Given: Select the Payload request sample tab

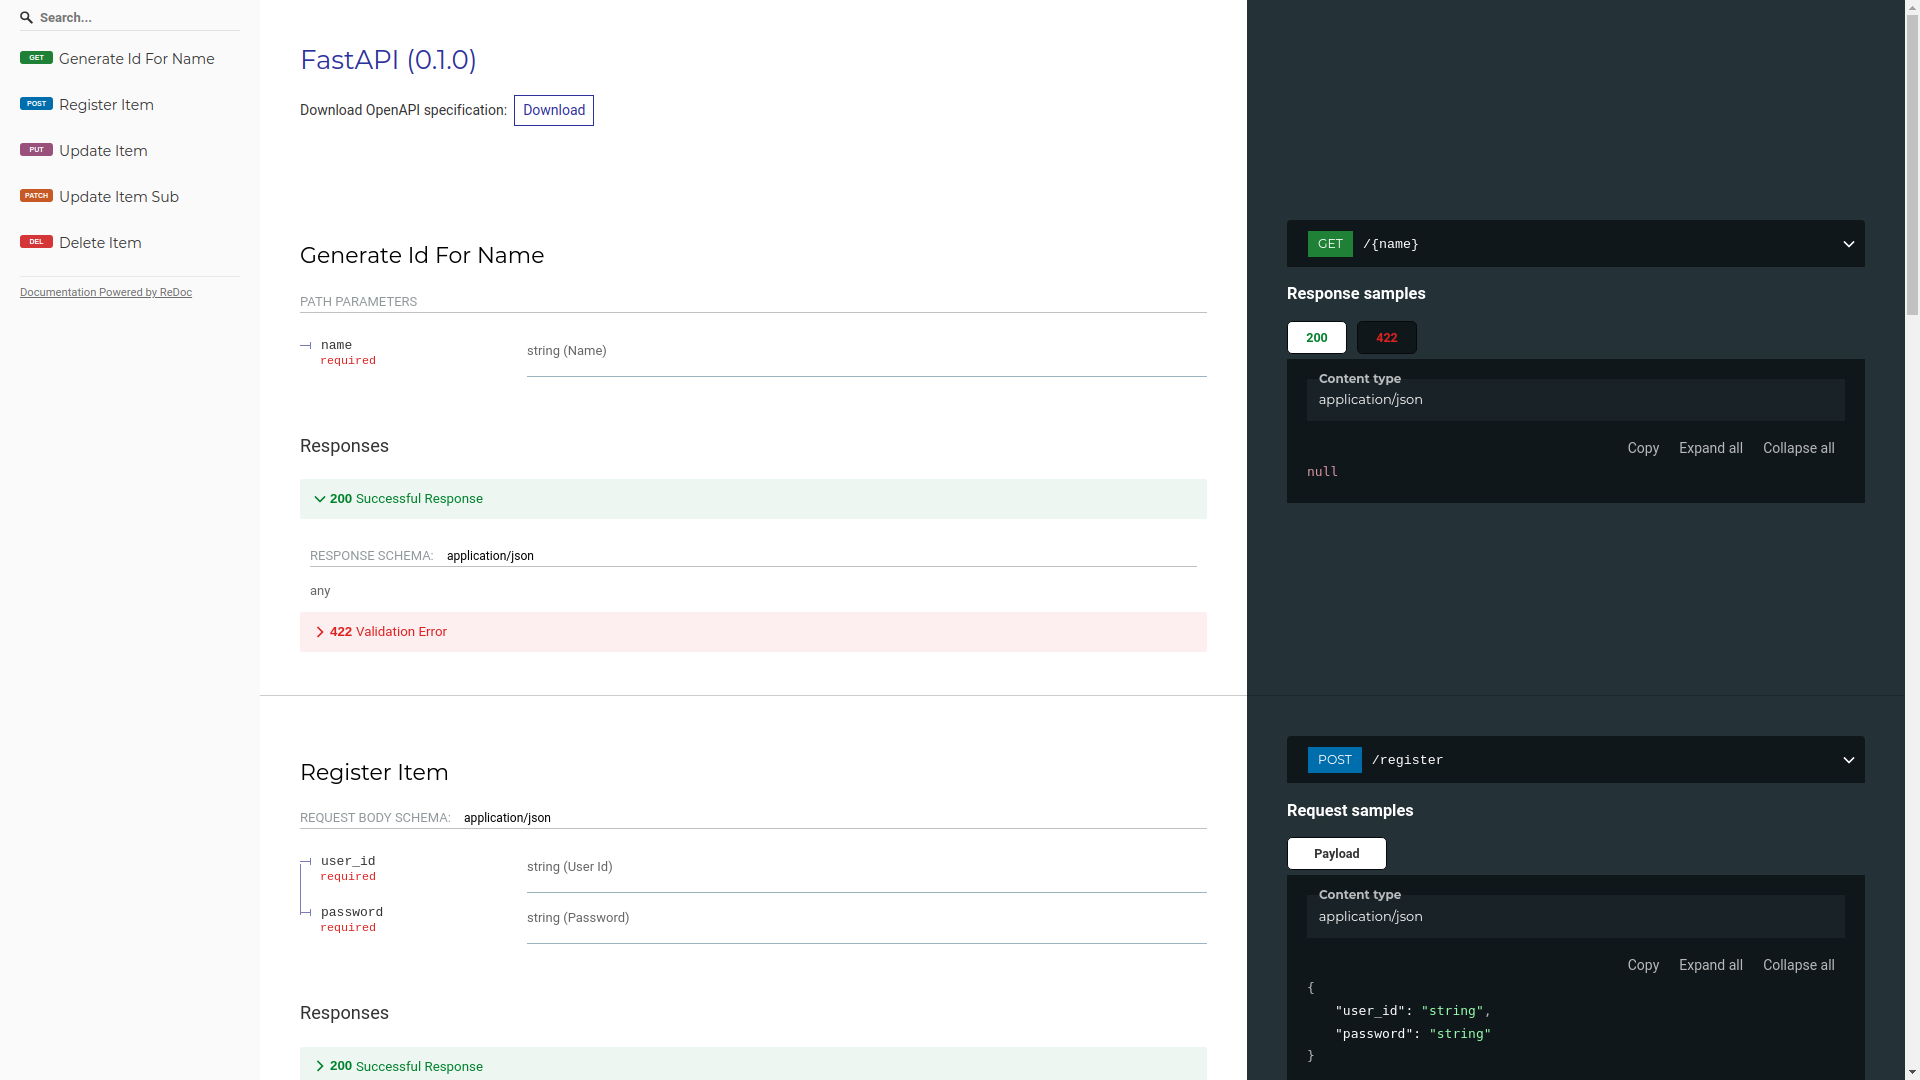Looking at the screenshot, I should 1336,854.
